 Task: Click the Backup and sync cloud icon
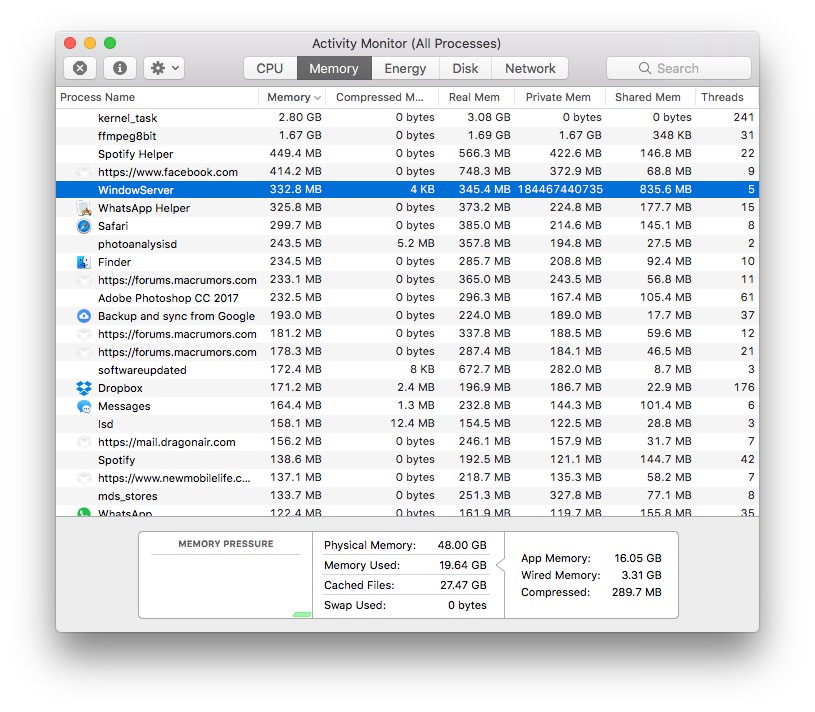pos(84,316)
